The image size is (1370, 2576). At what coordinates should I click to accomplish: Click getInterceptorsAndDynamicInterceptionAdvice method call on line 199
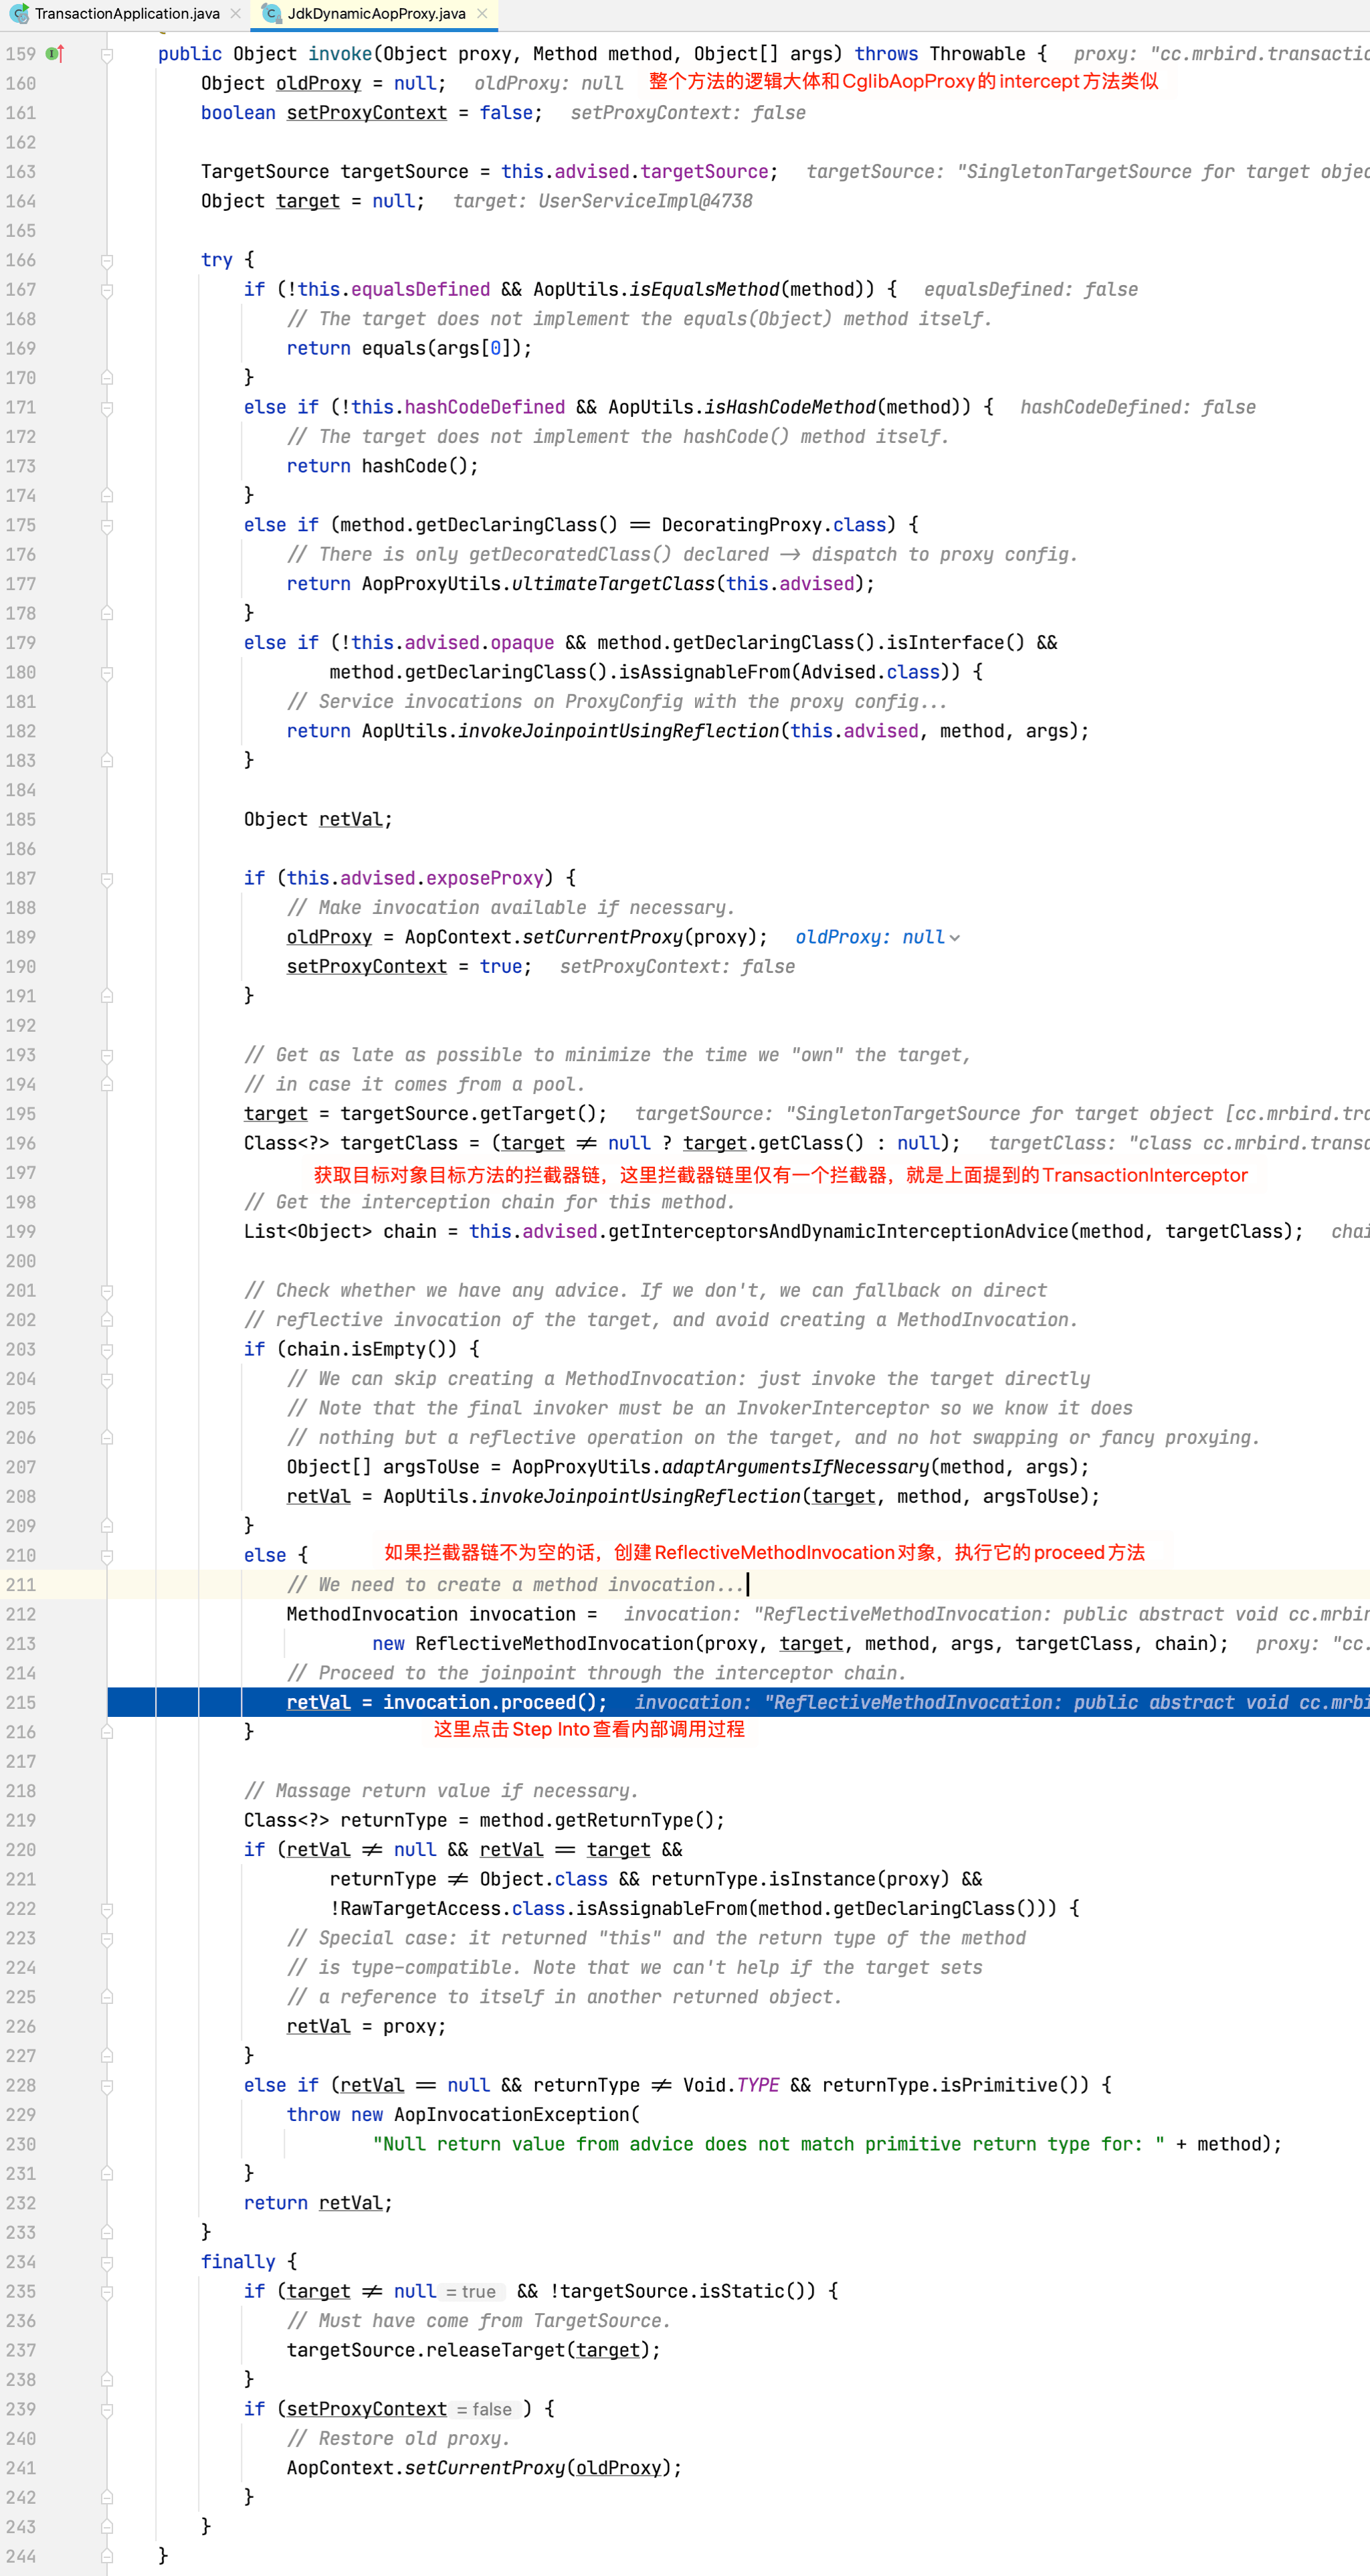click(x=838, y=1231)
